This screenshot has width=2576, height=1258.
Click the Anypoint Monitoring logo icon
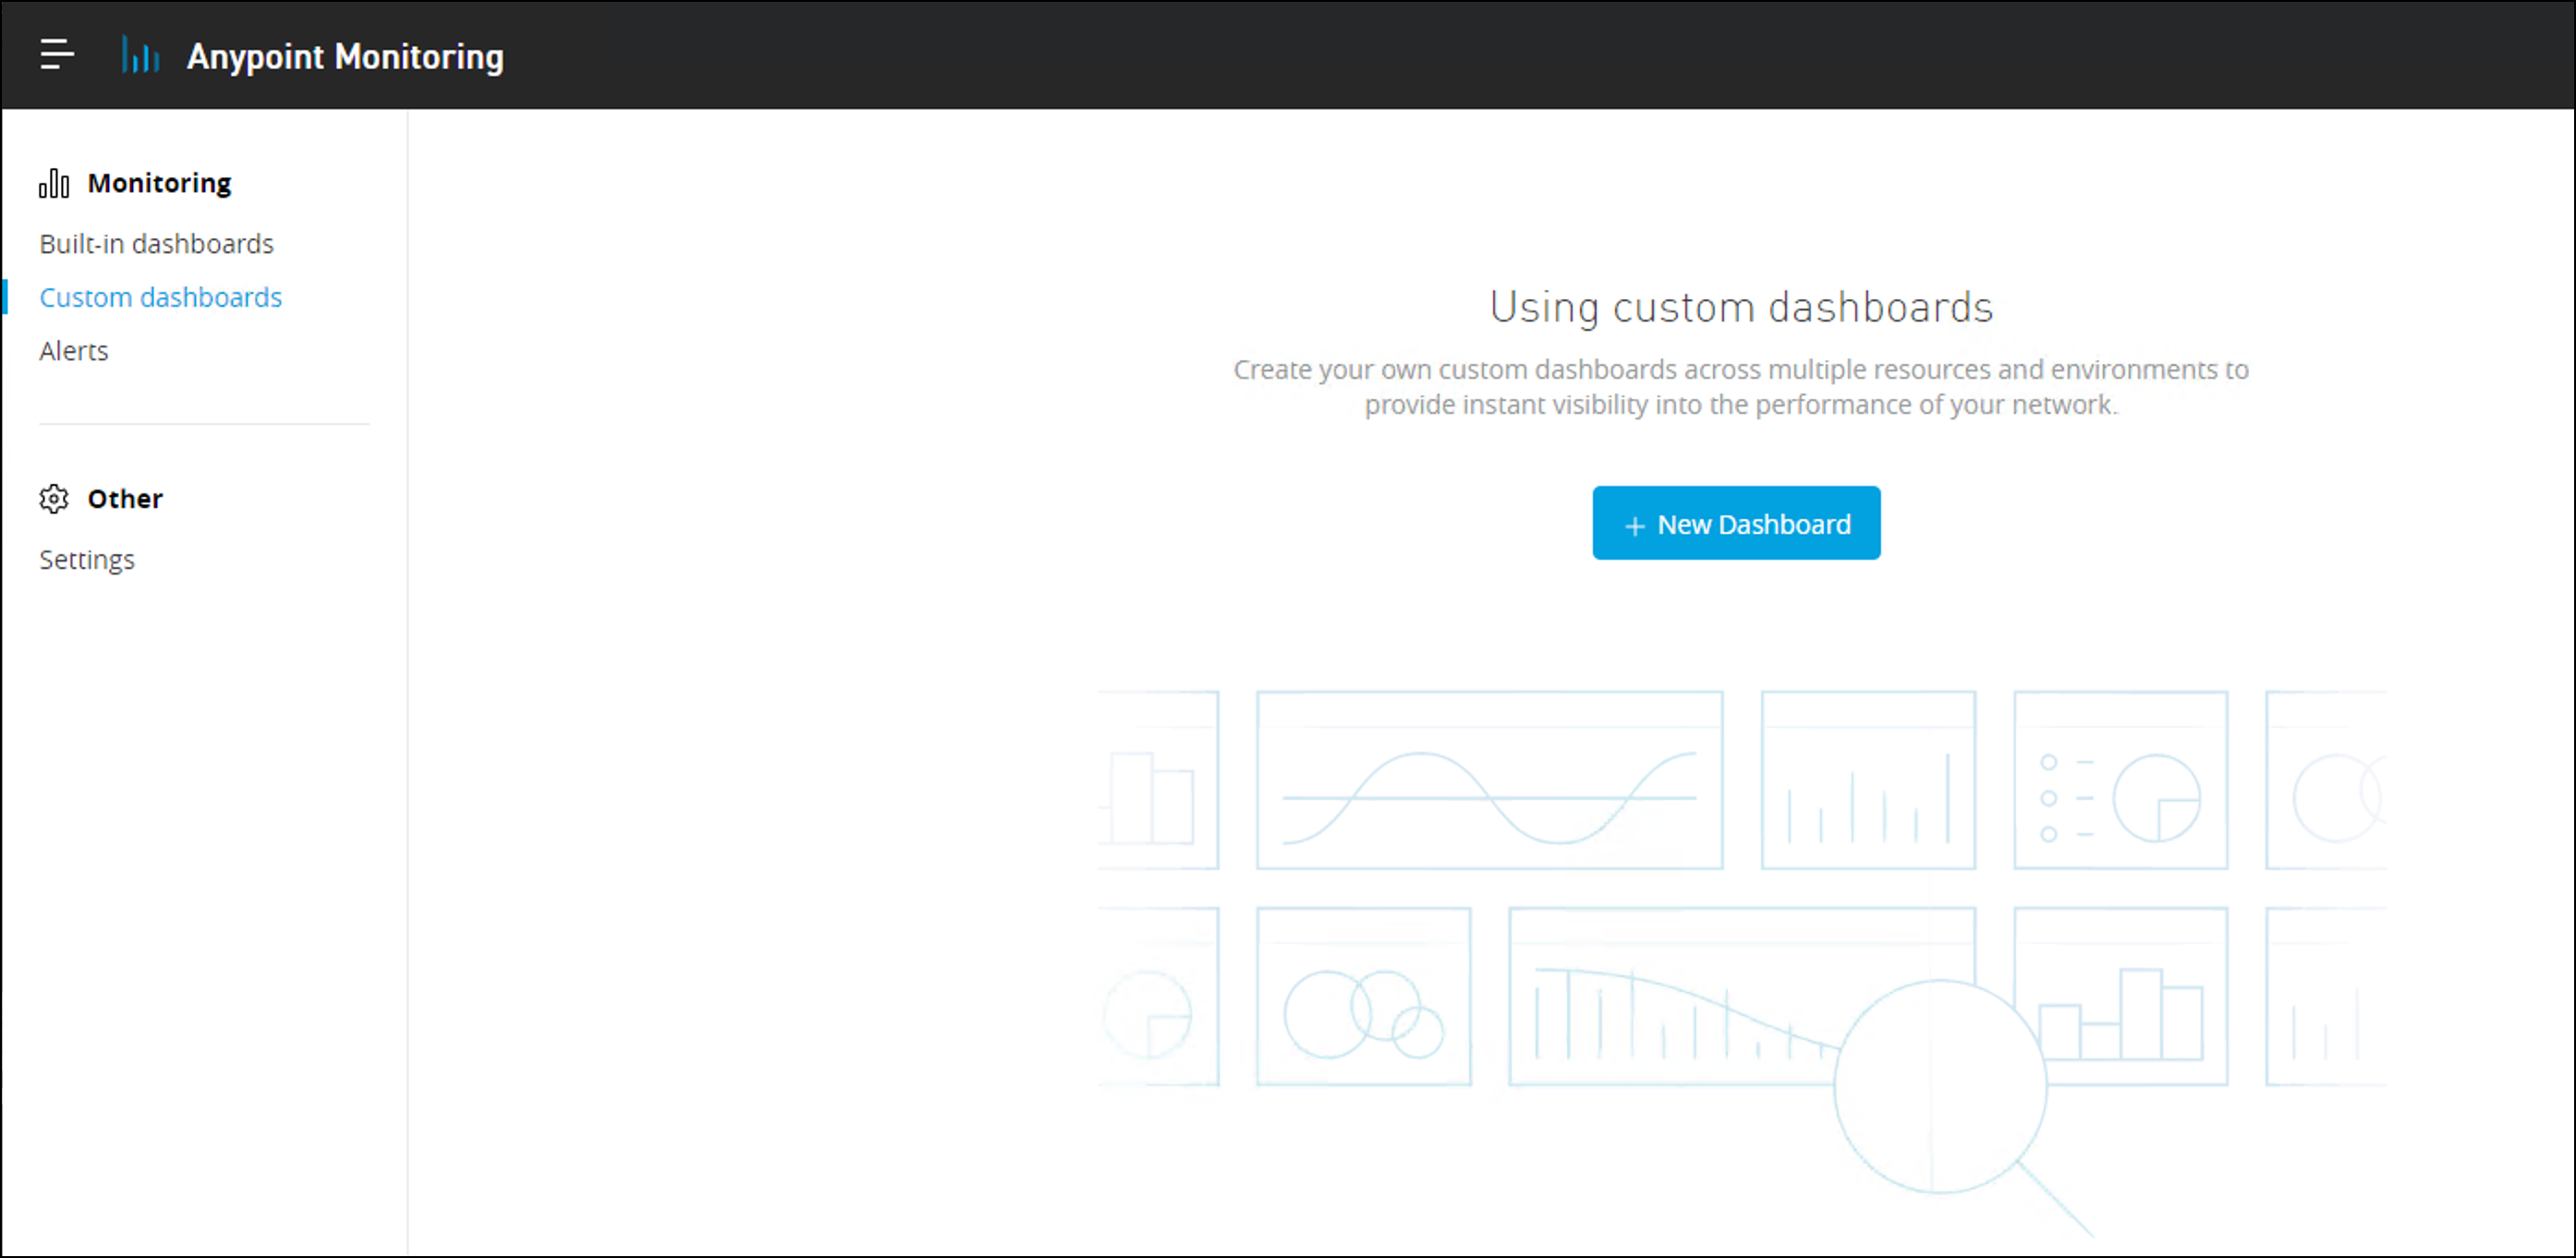pyautogui.click(x=140, y=55)
